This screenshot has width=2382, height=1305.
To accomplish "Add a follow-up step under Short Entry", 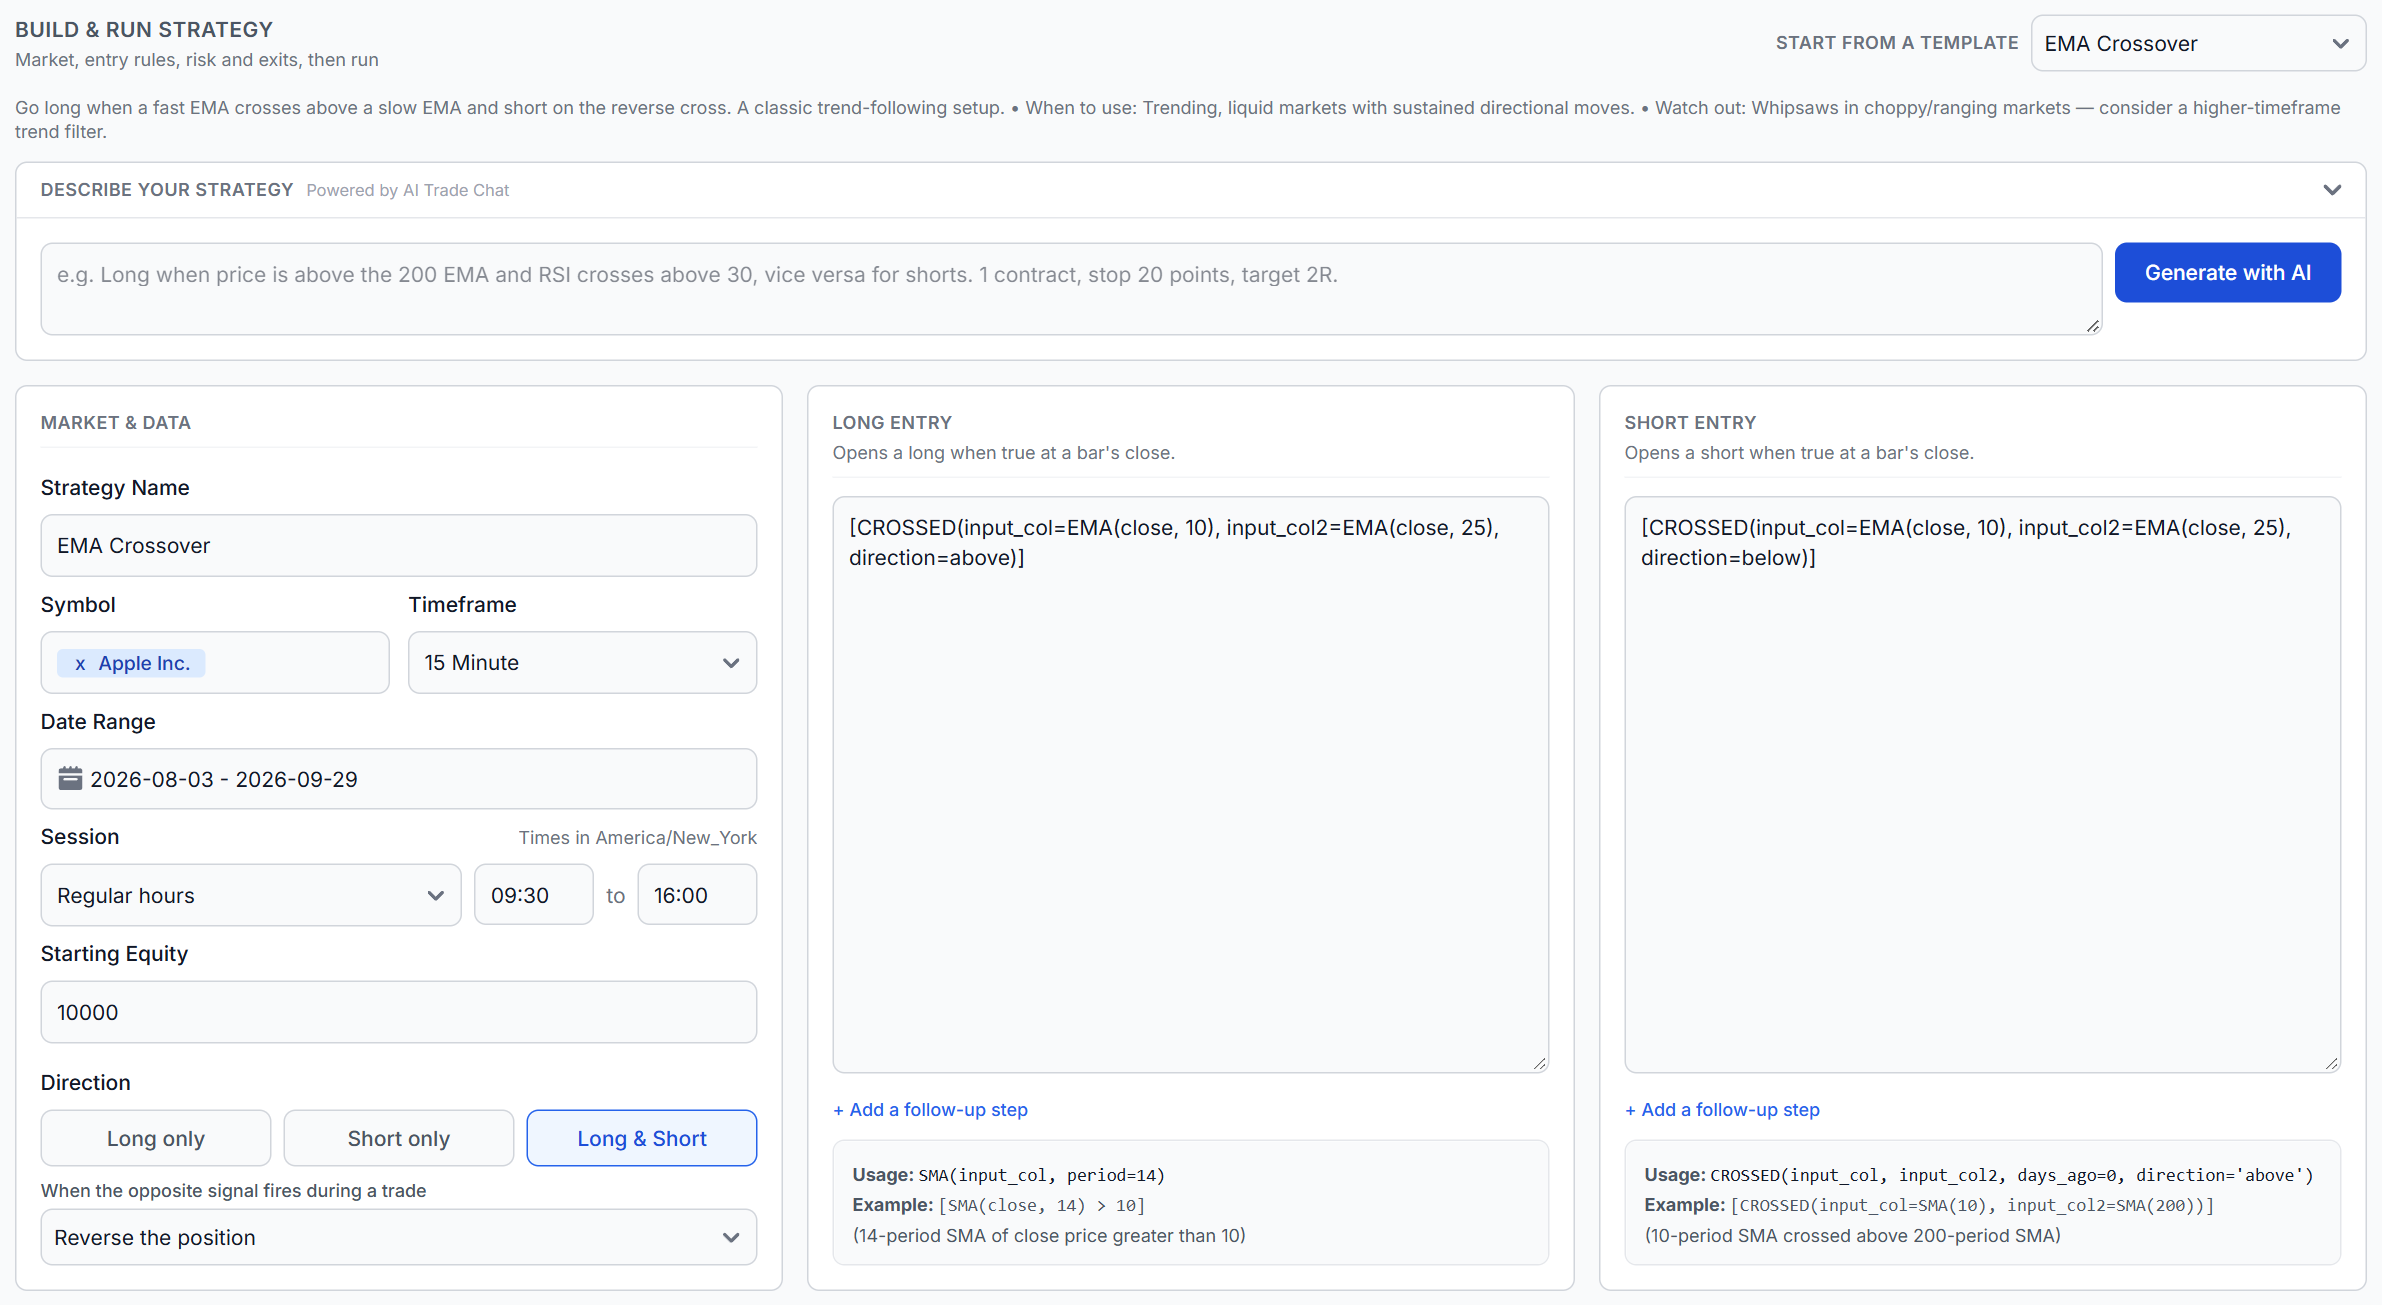I will tap(1722, 1109).
